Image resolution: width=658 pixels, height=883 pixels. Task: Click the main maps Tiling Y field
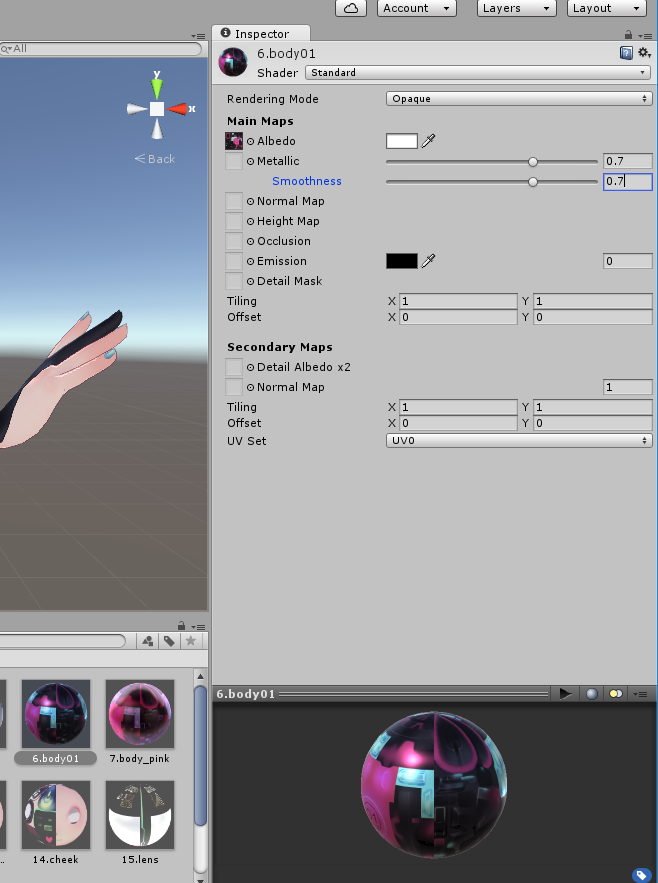pyautogui.click(x=593, y=301)
